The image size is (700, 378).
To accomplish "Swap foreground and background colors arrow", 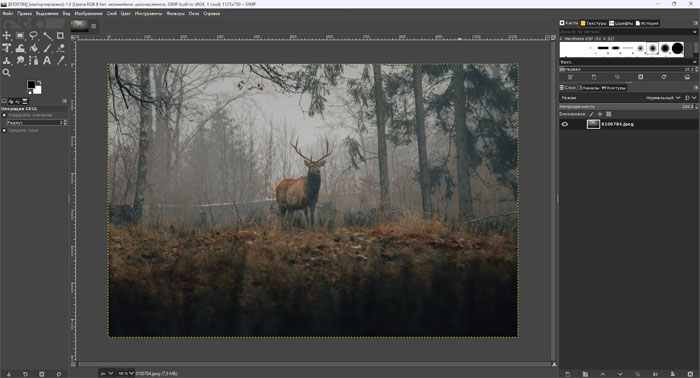I will pos(39,82).
